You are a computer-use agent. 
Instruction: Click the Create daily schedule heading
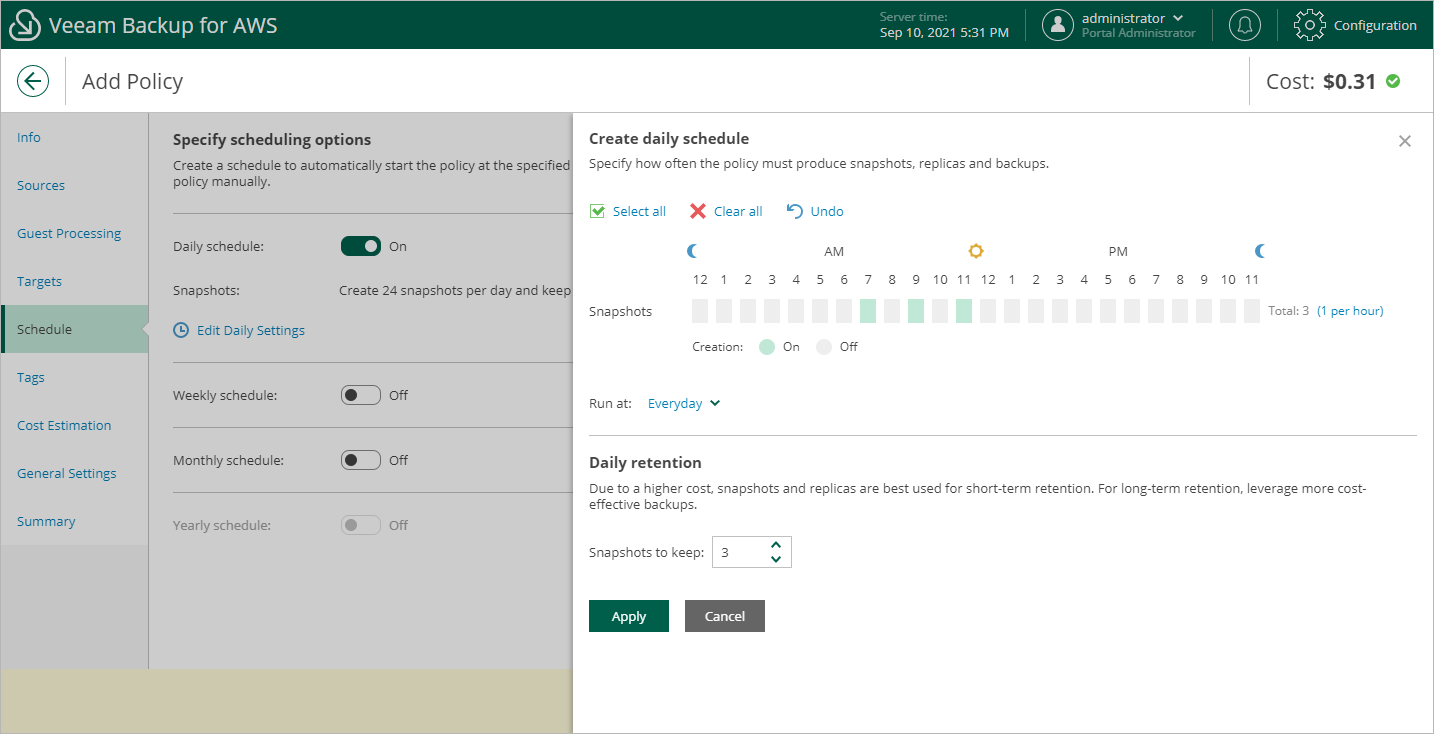pyautogui.click(x=669, y=138)
